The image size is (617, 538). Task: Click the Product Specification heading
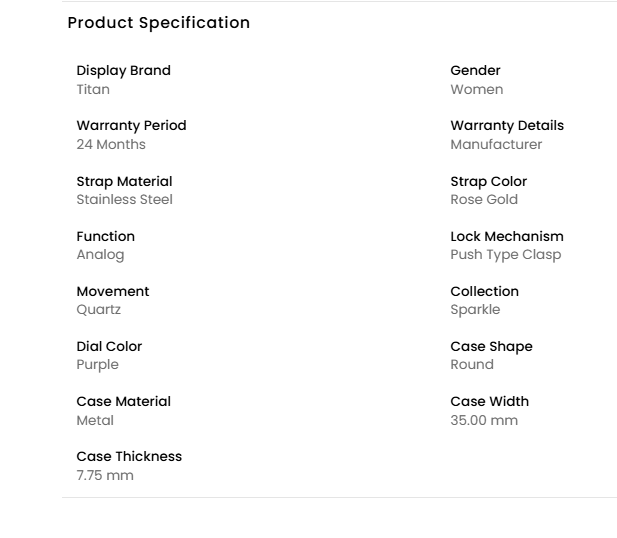coord(158,23)
